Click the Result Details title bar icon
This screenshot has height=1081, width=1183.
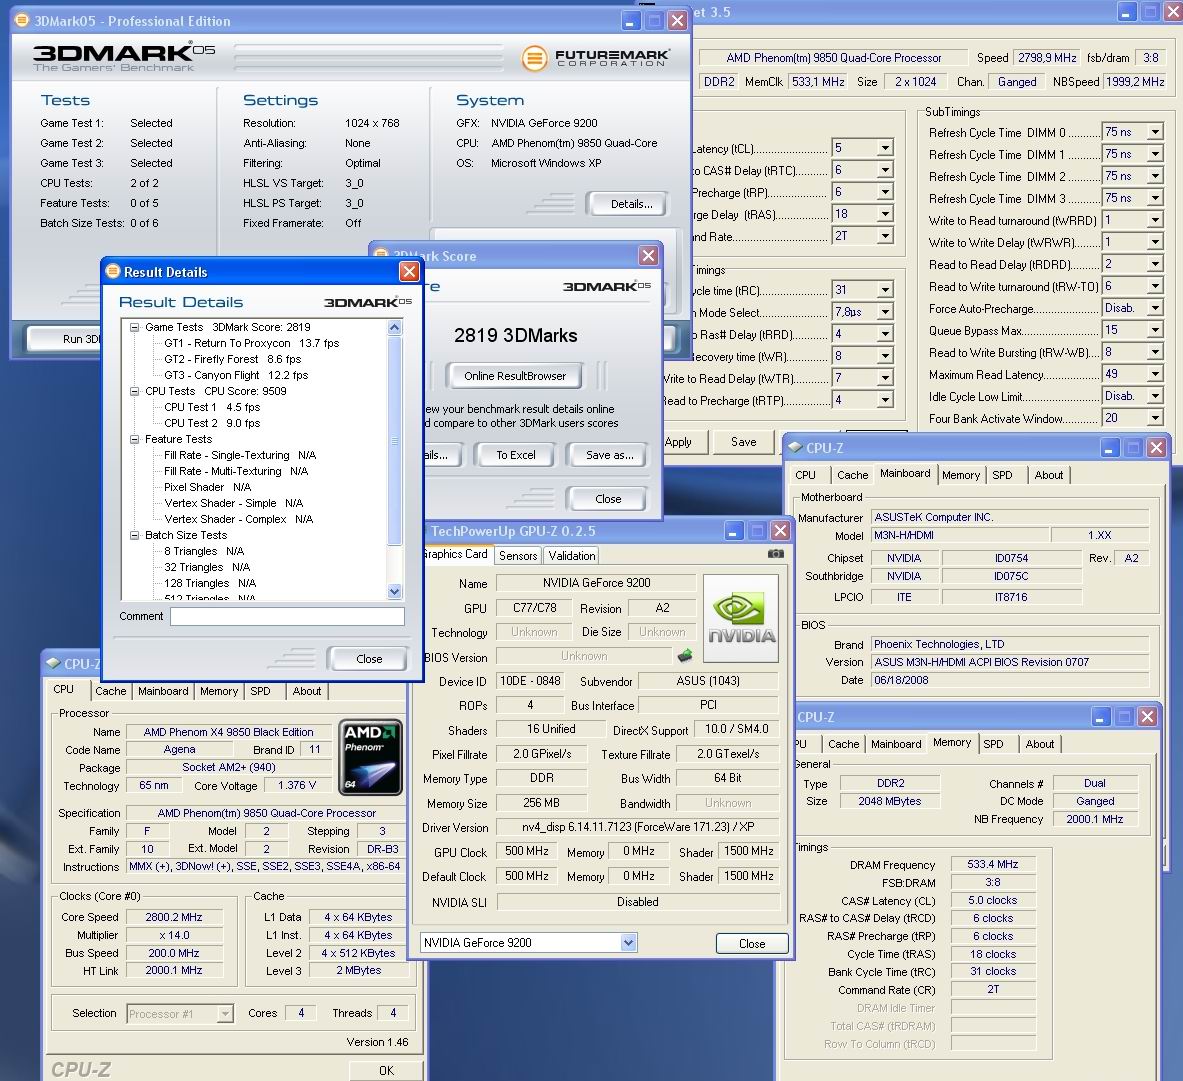coord(113,272)
